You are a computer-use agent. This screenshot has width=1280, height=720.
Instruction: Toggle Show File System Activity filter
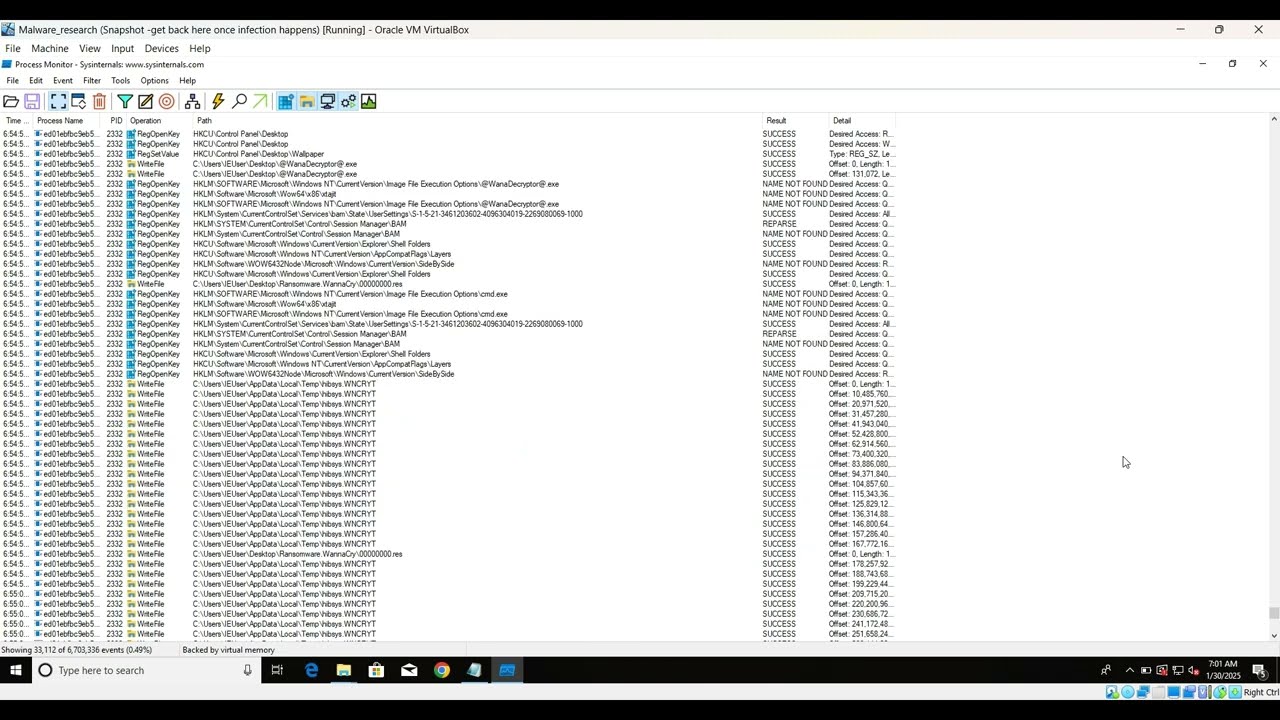pyautogui.click(x=306, y=101)
